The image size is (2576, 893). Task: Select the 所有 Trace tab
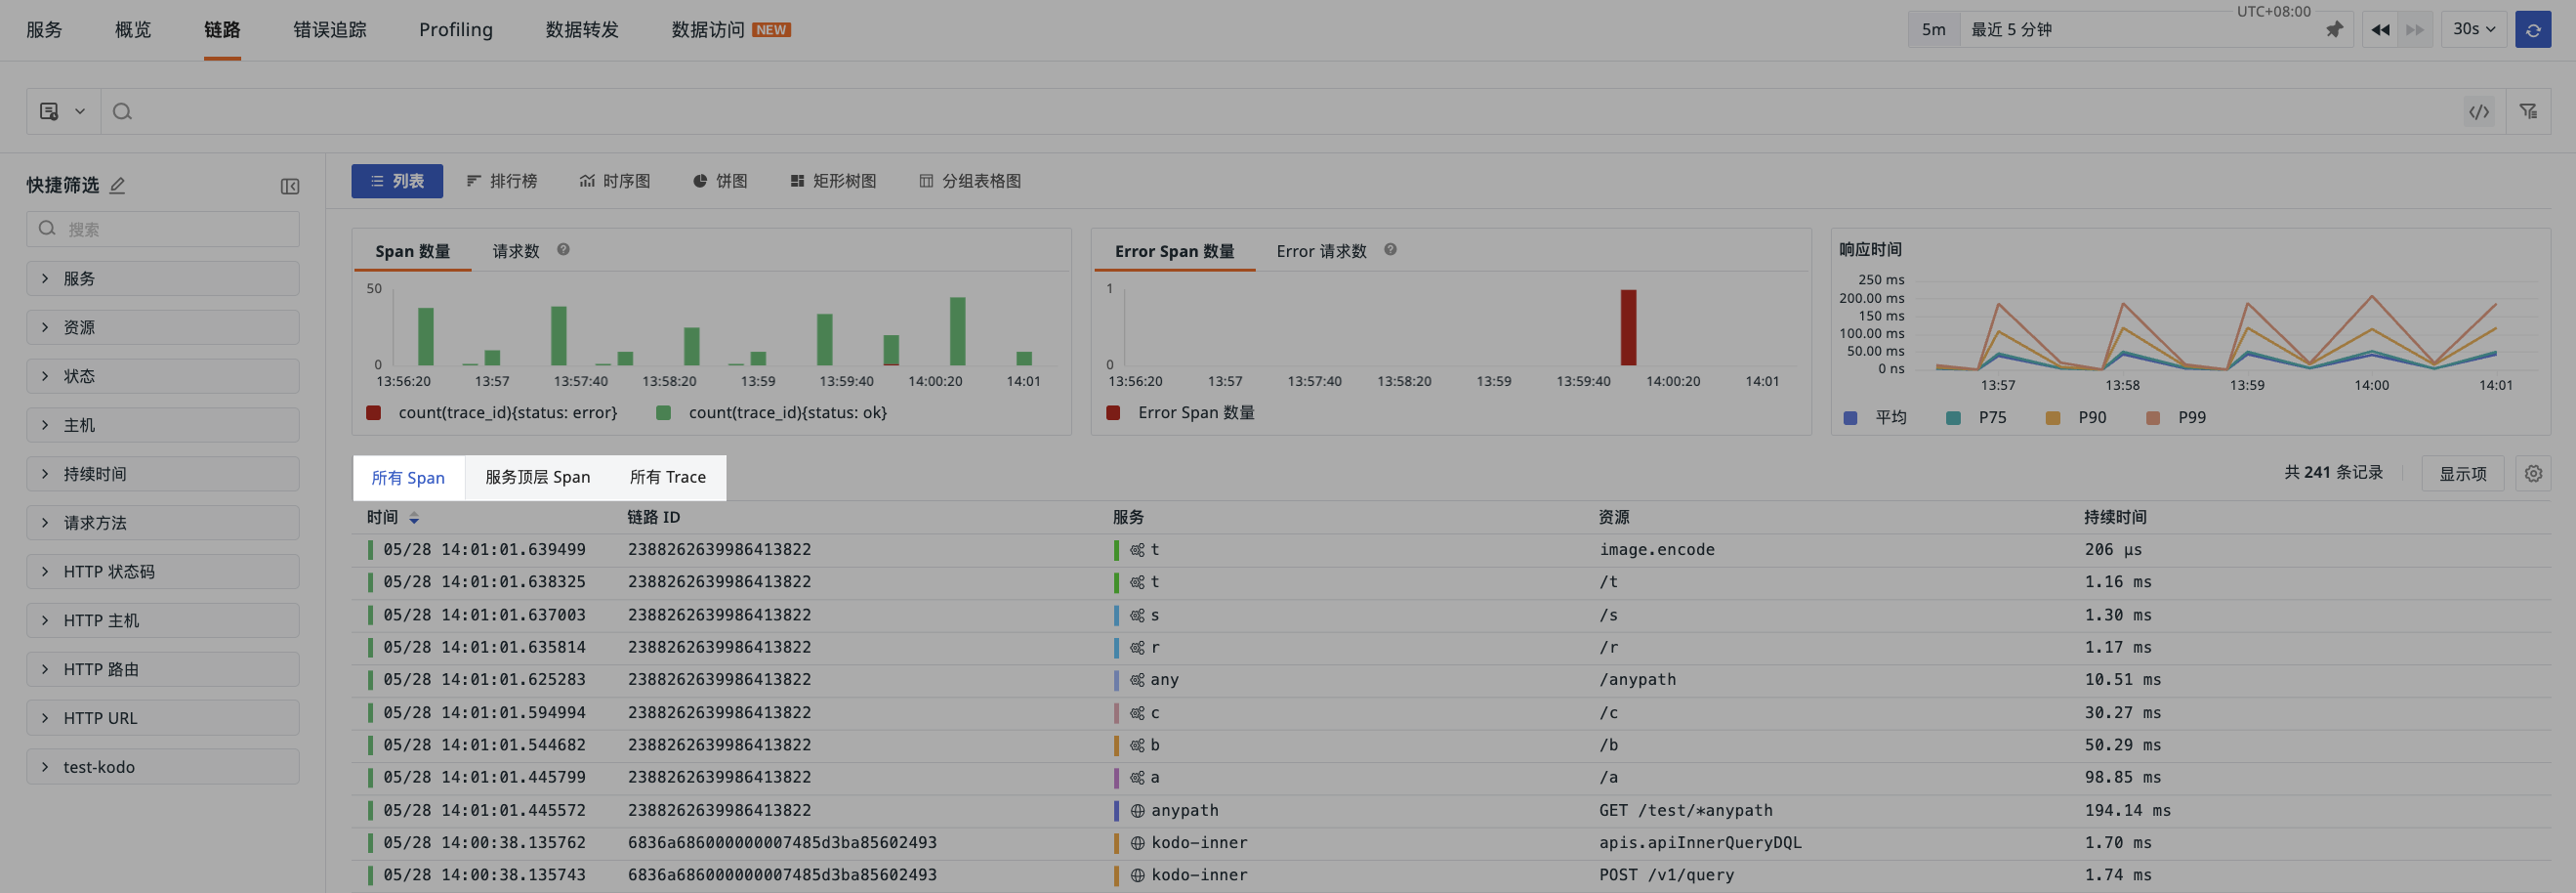click(x=667, y=478)
